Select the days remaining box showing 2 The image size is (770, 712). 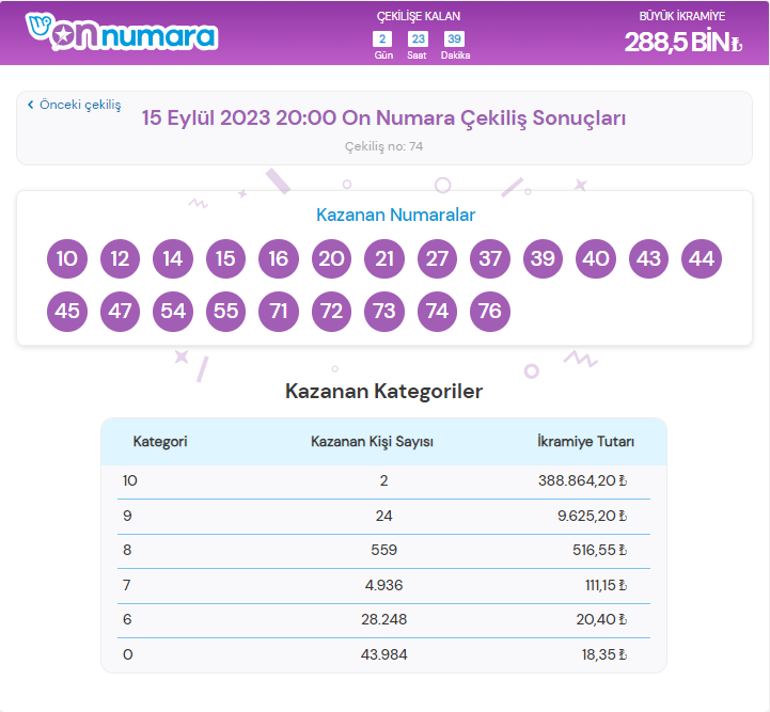(382, 39)
